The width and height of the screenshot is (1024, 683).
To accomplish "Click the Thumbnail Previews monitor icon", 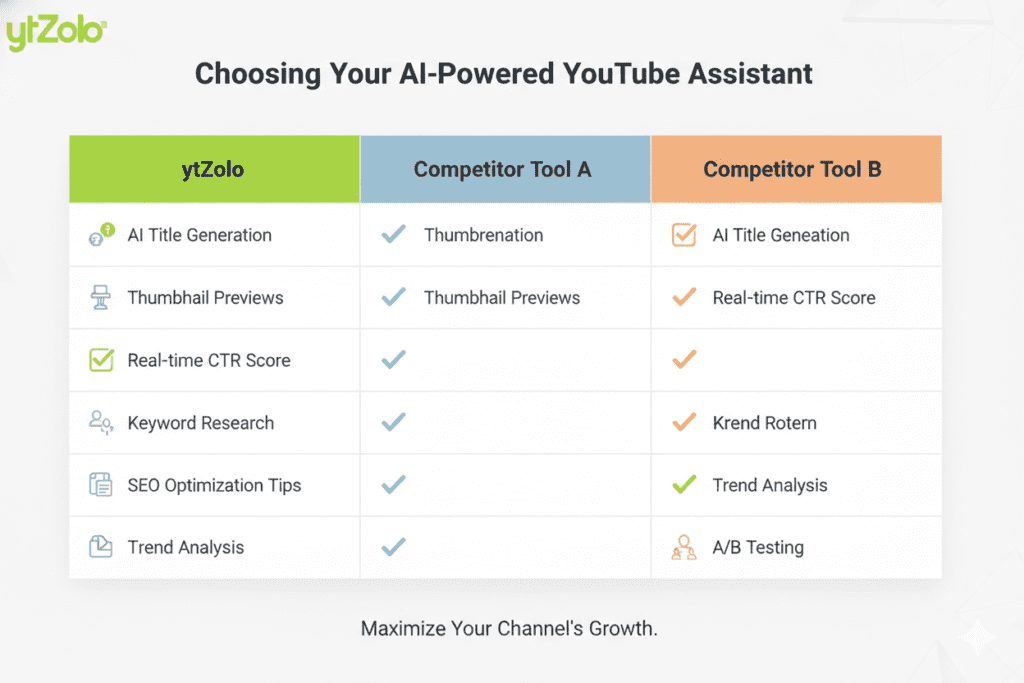I will pos(101,298).
